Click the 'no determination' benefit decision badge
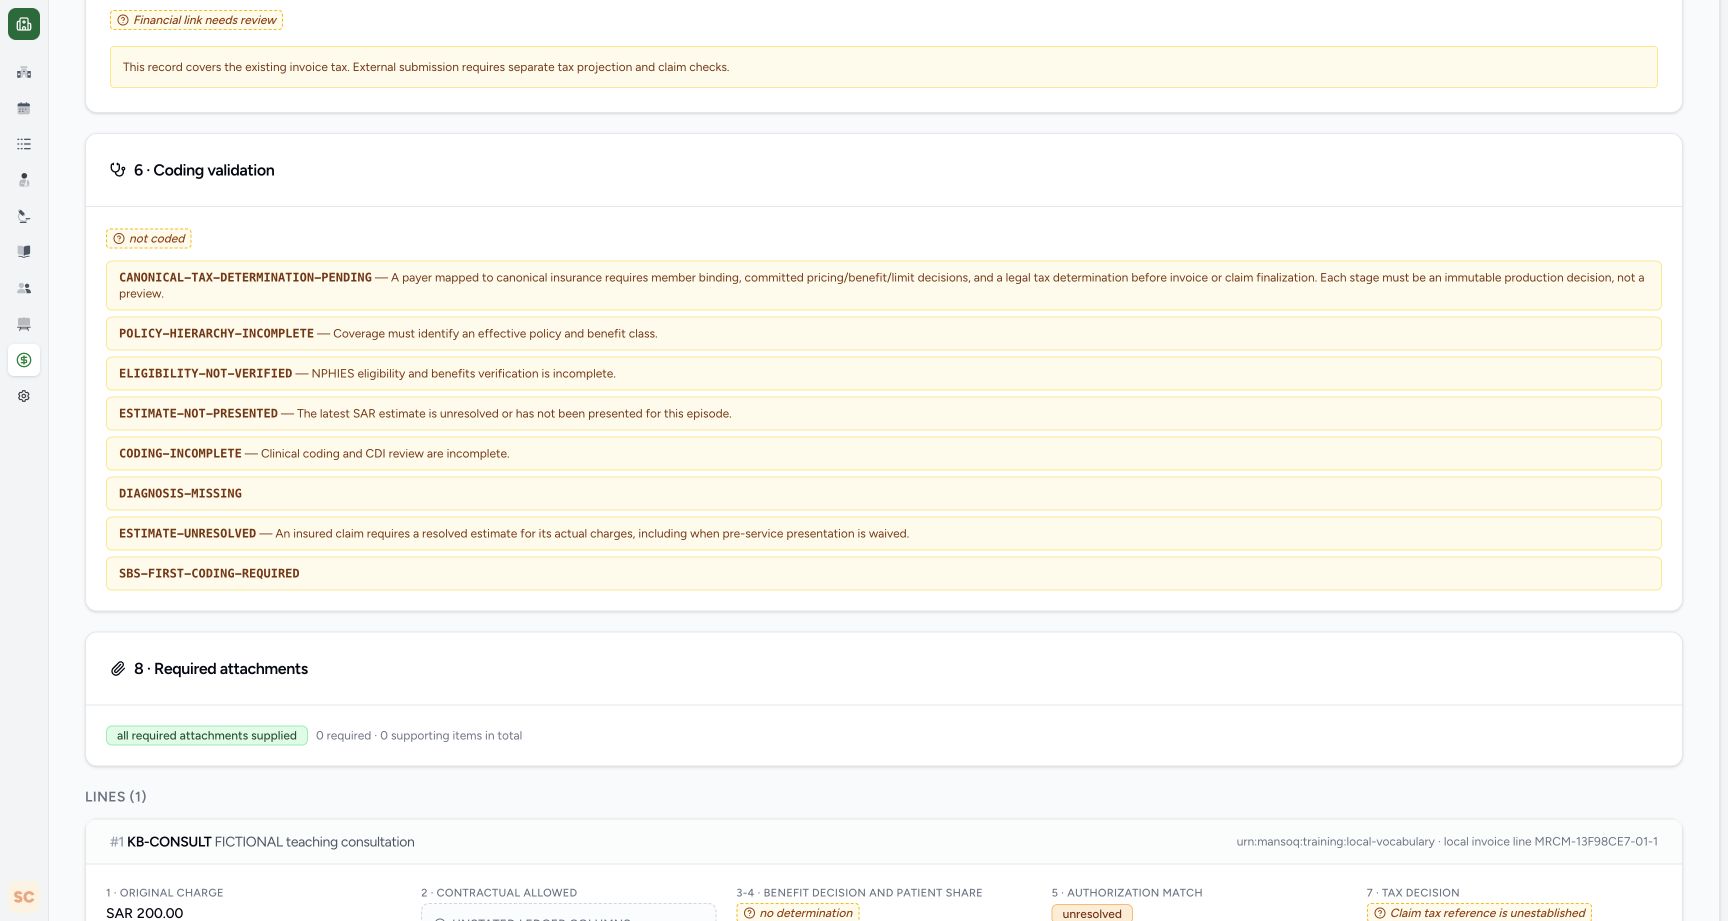Image resolution: width=1728 pixels, height=921 pixels. 798,913
